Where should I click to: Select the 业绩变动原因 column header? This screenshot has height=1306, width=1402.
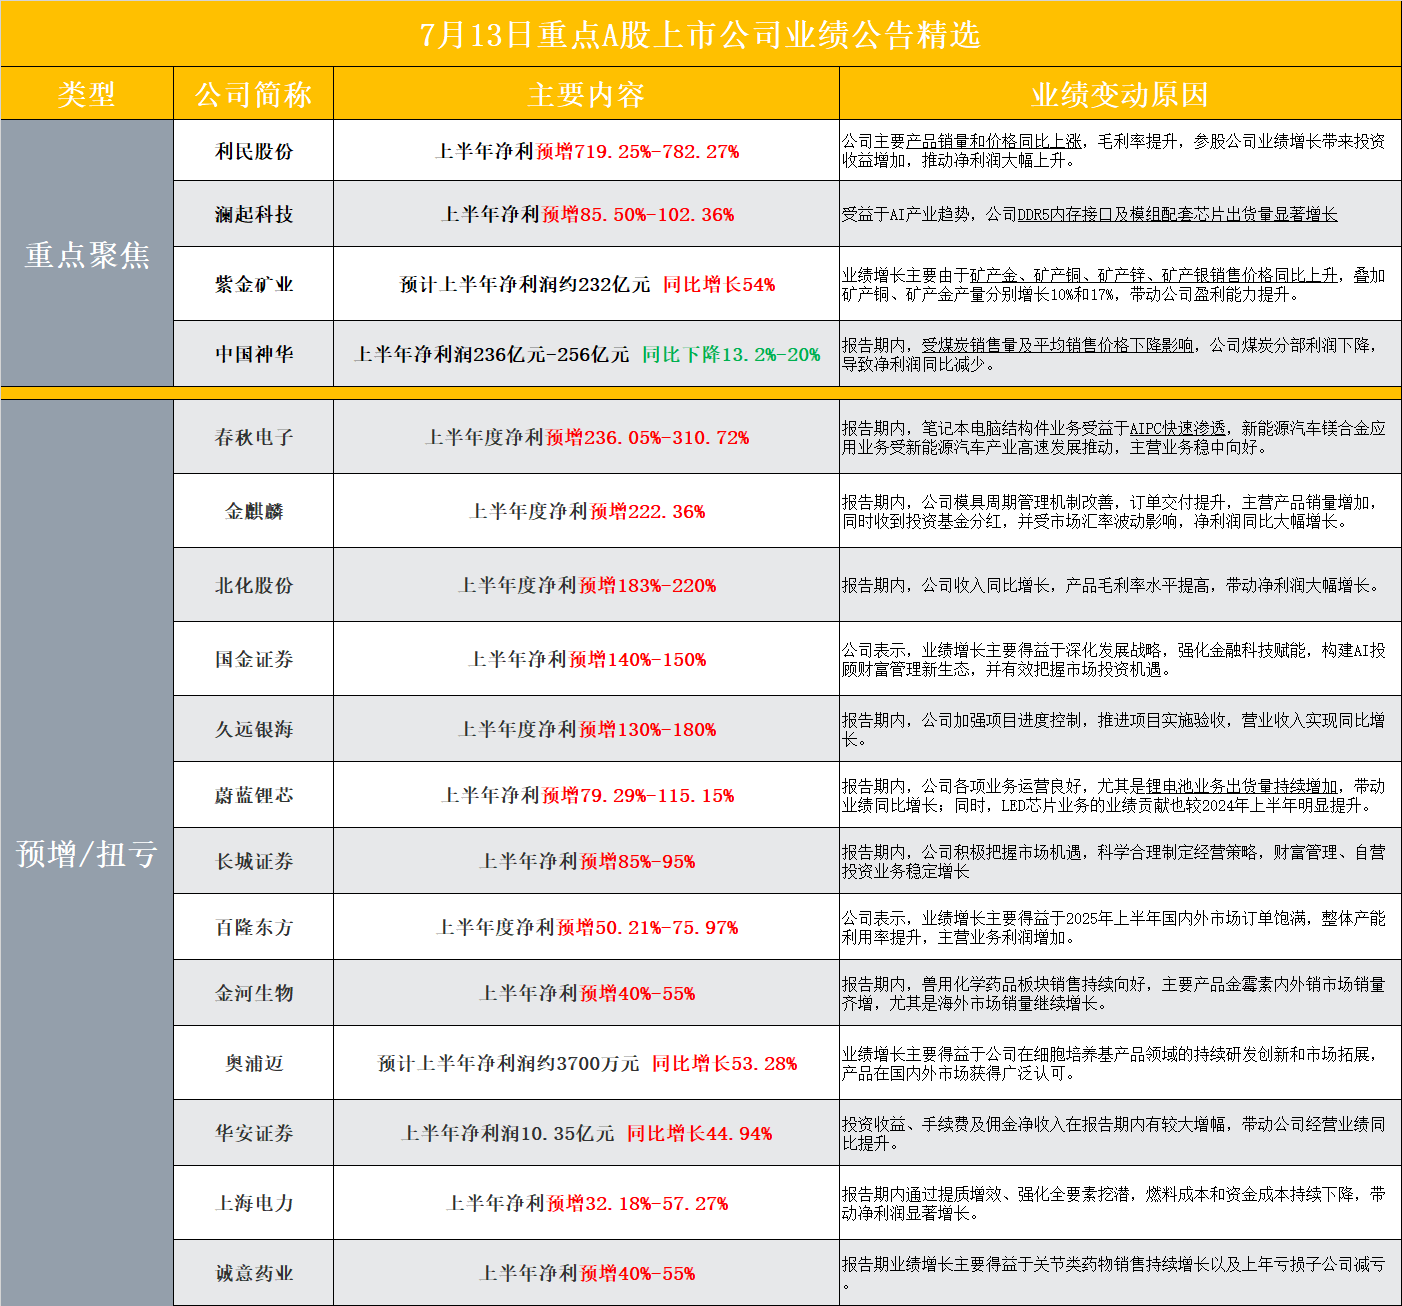(x=1120, y=94)
